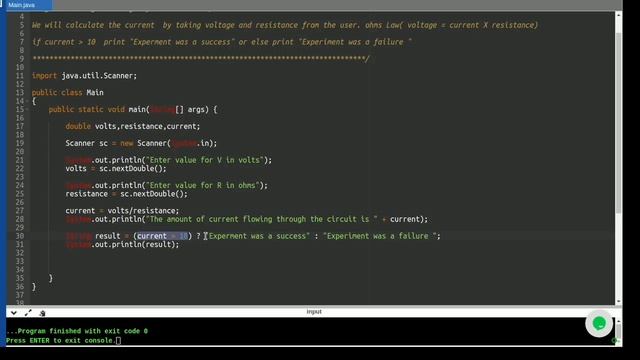Screen dimensions: 640x360
Task: Click the "Experment was a success" string on line 30
Action: 259,236
